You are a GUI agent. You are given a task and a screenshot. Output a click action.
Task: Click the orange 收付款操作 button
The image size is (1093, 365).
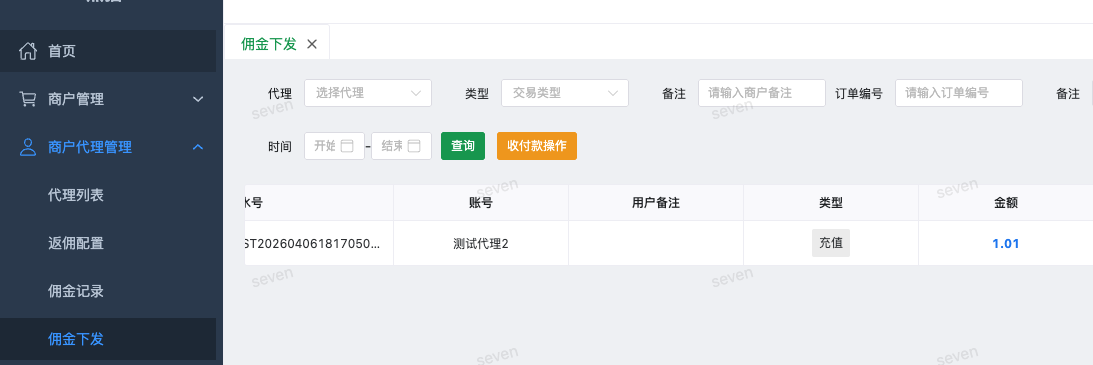click(x=537, y=146)
